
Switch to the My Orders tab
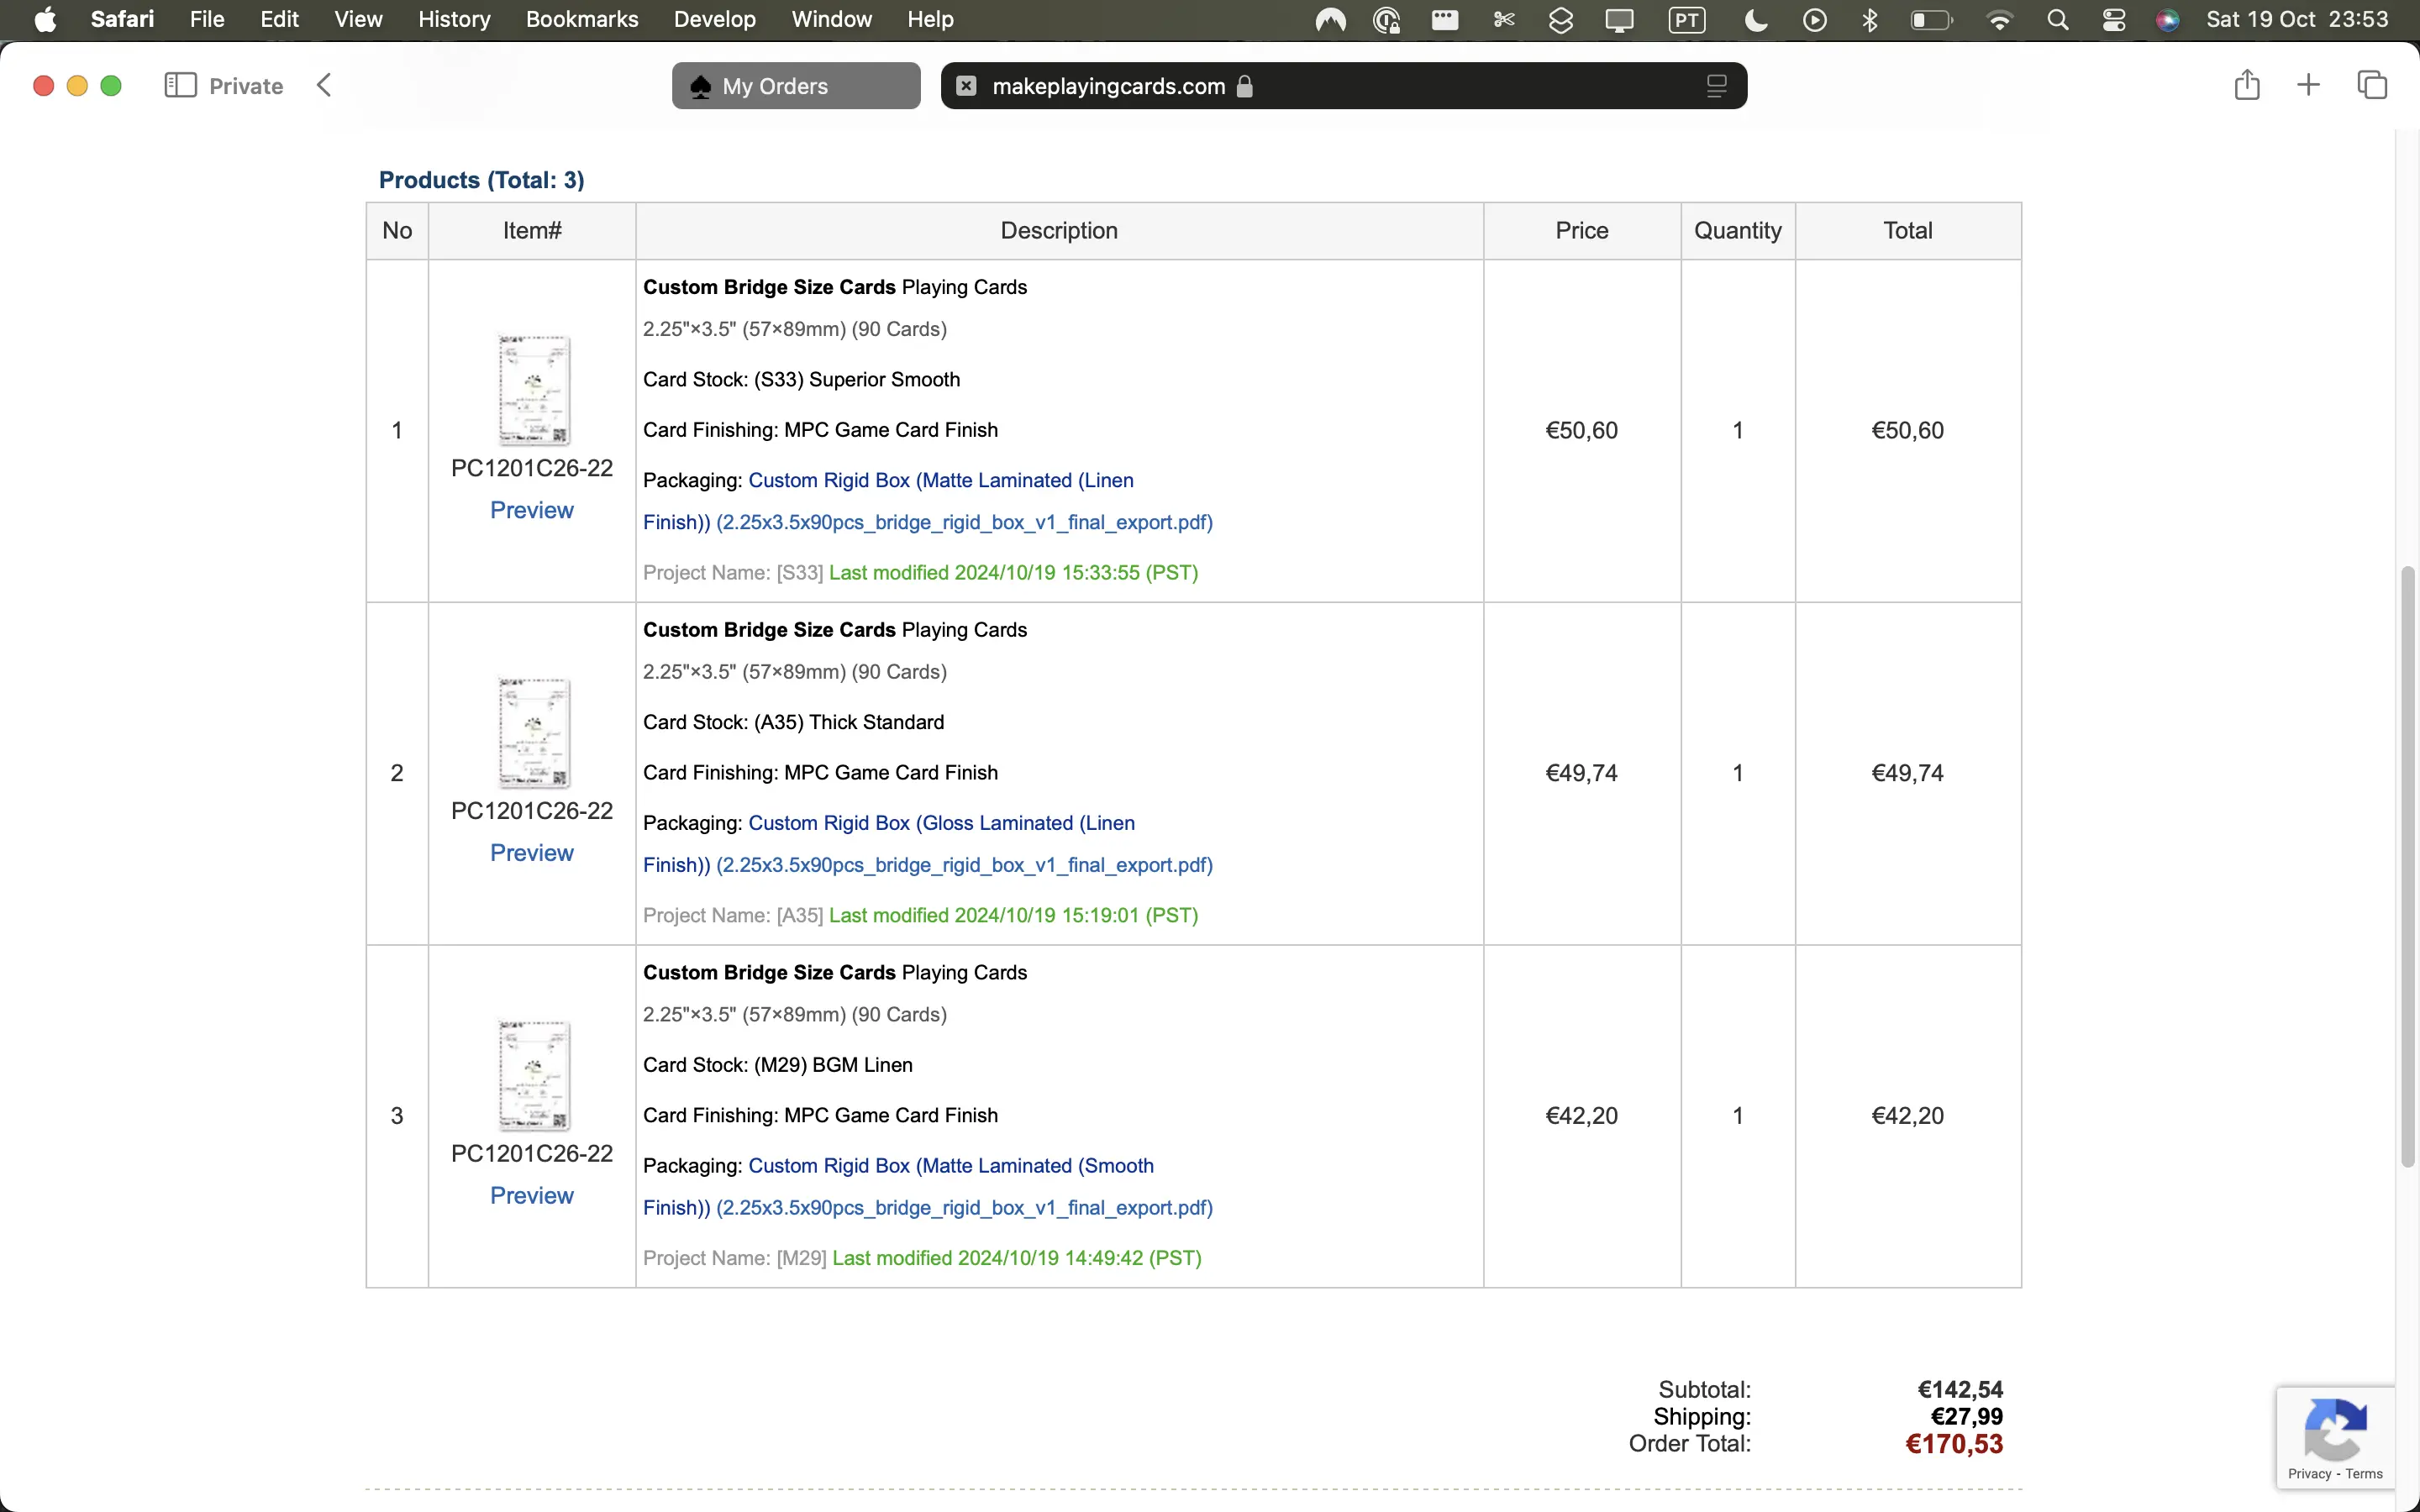click(x=795, y=86)
